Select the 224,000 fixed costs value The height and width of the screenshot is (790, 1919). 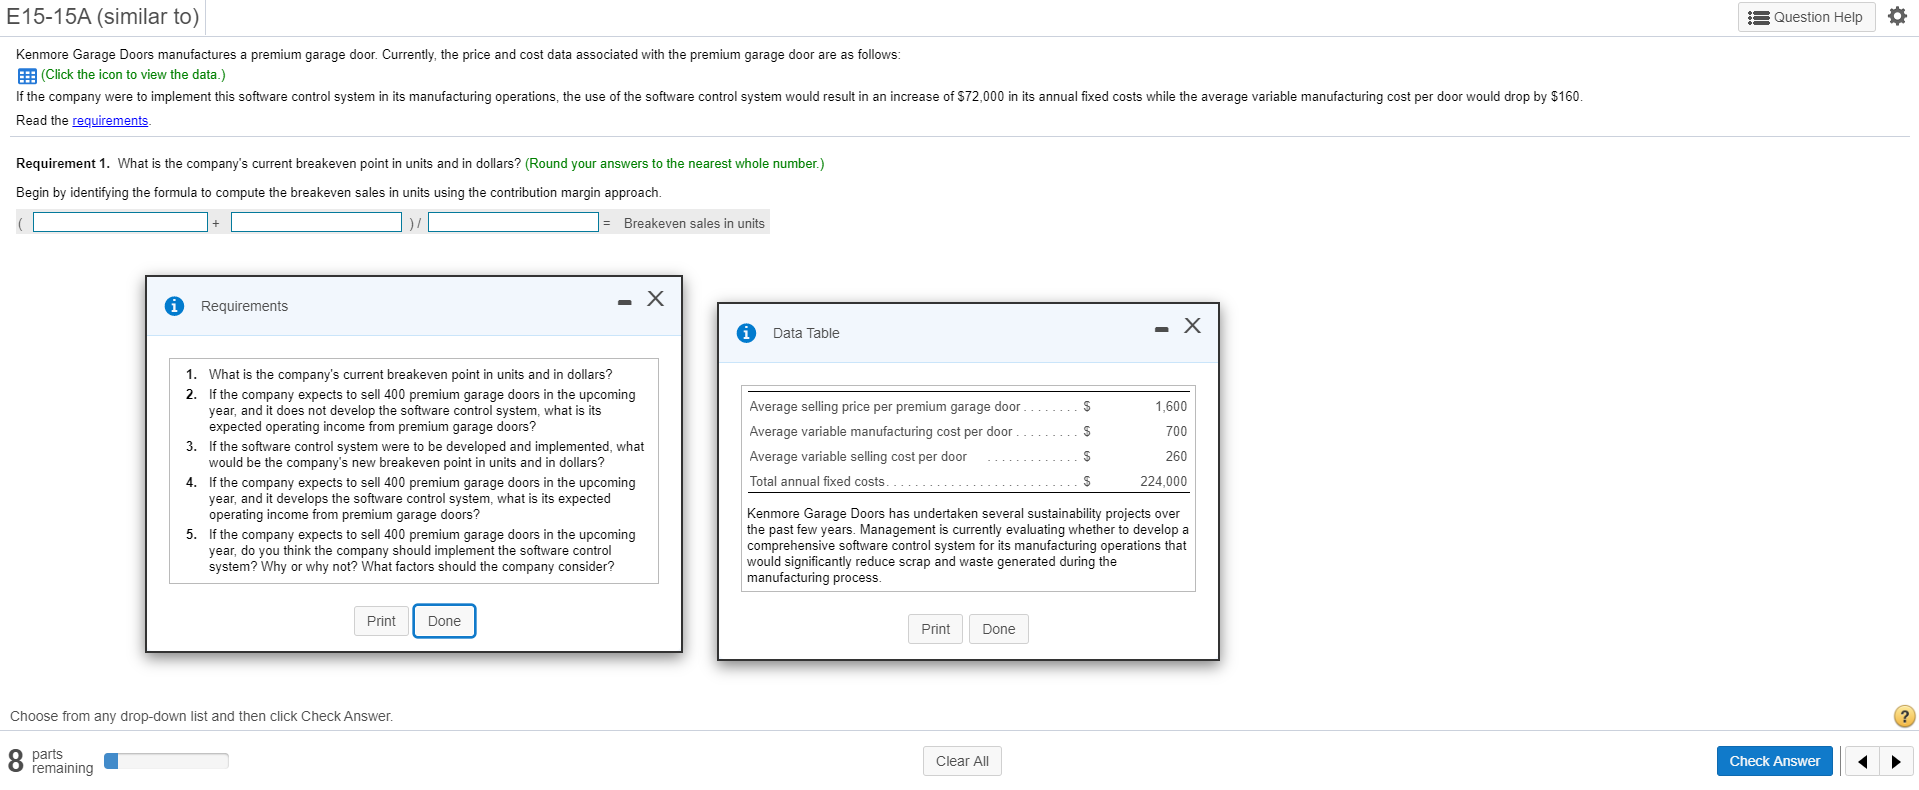[1164, 482]
